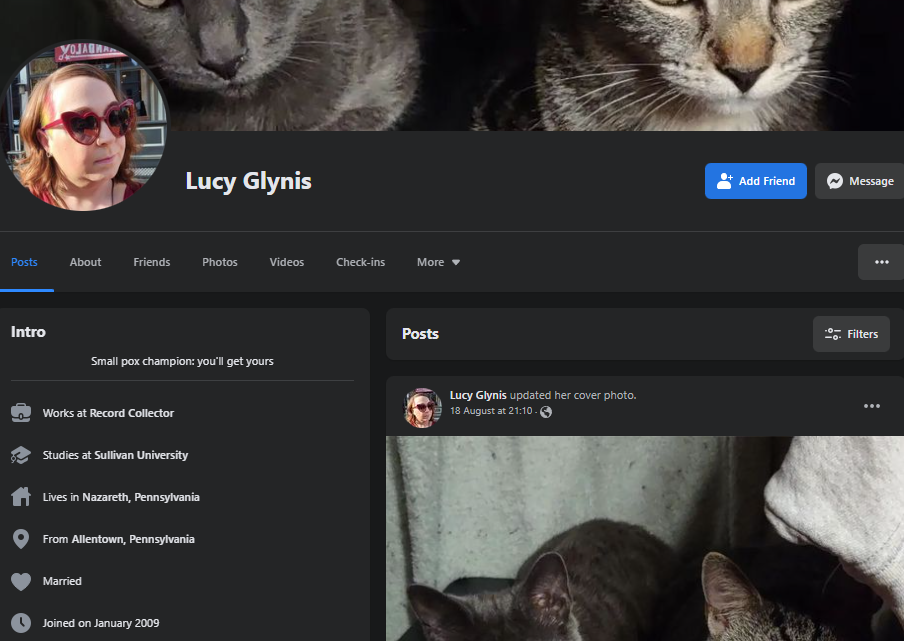Click the person-plus icon on Add Friend
Screen dimensions: 904x641
pyautogui.click(x=725, y=181)
